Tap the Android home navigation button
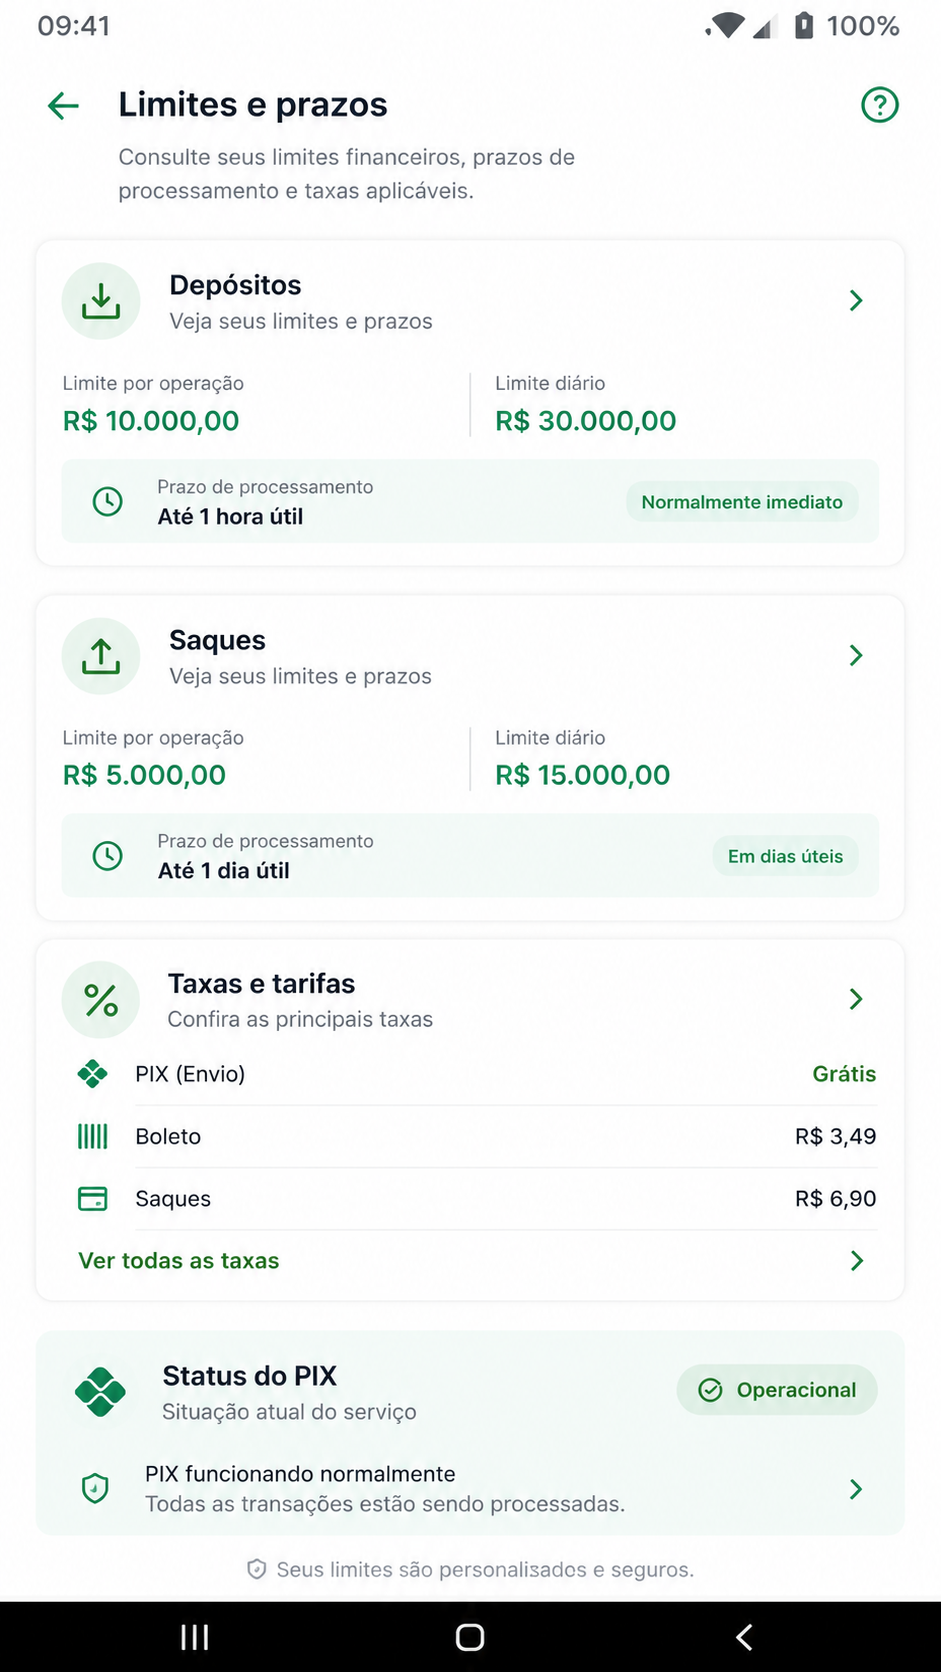 tap(470, 1637)
